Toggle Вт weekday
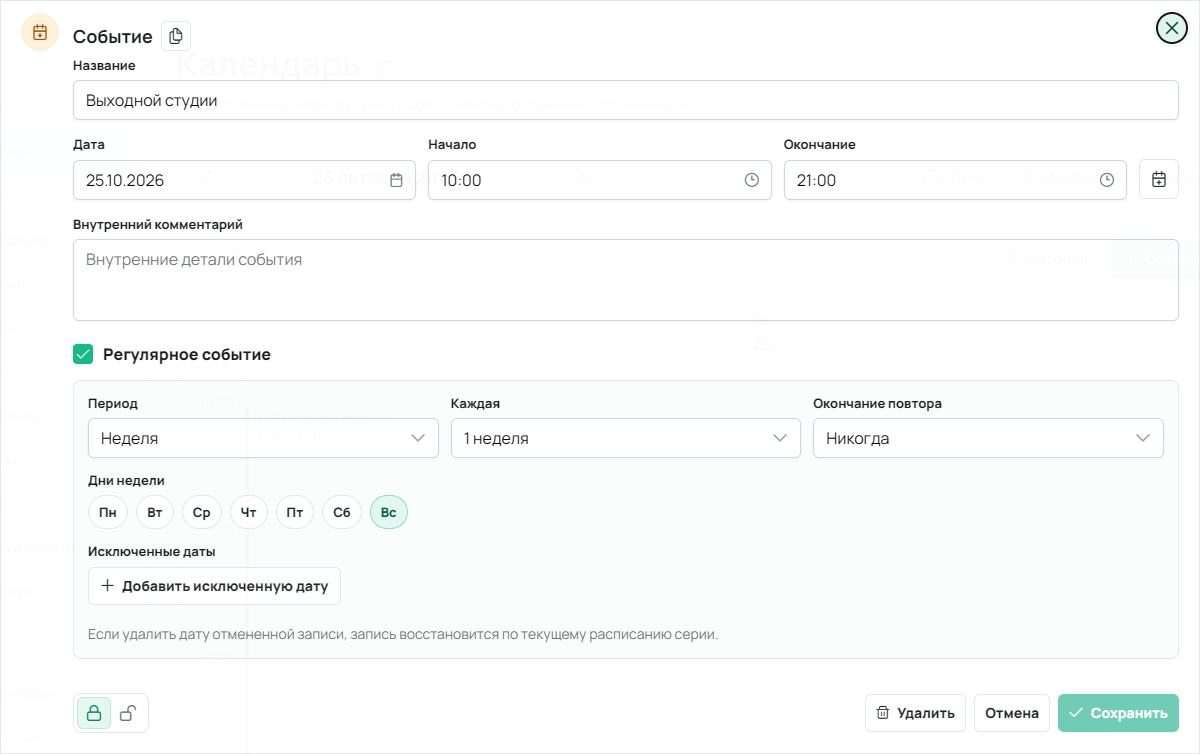 (x=155, y=513)
